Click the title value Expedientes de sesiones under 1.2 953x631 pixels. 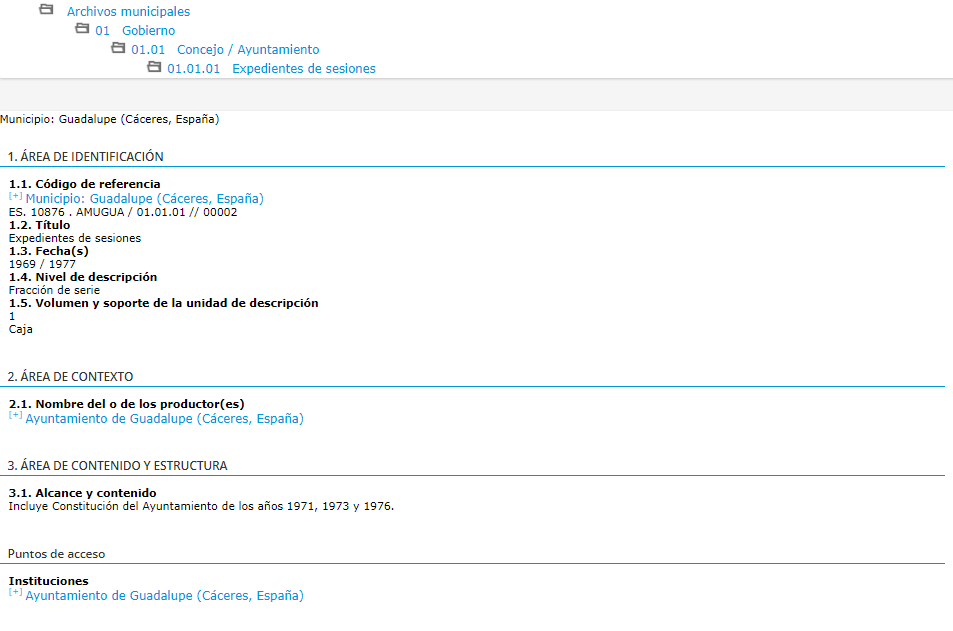point(75,238)
